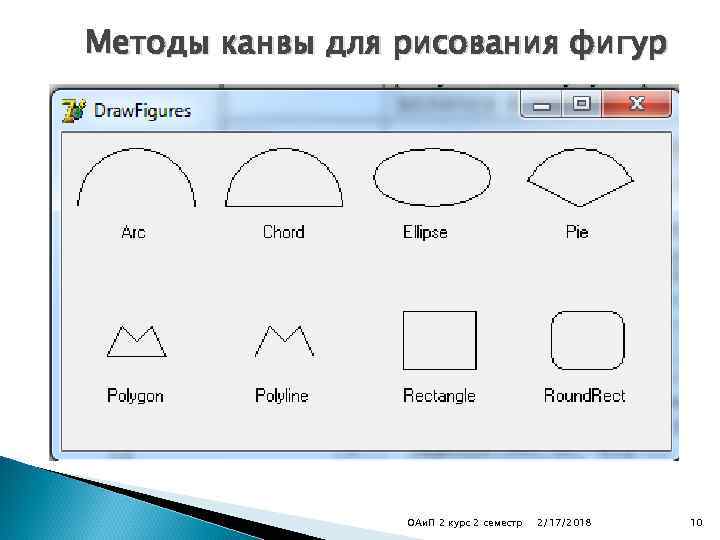Select the 'Rectangle' label

439,396
